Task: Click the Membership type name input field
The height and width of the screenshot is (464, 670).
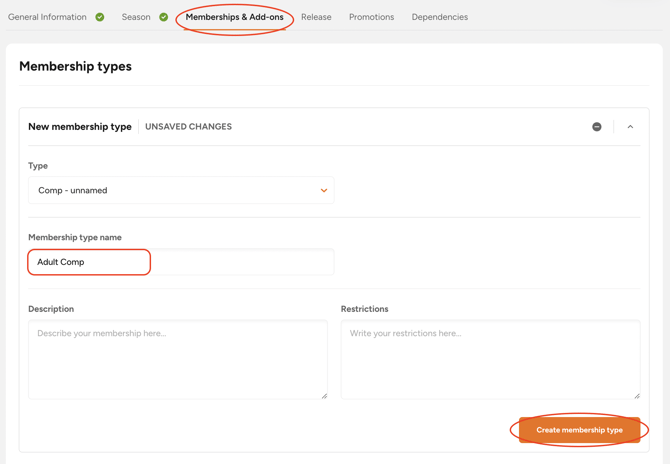Action: click(181, 262)
